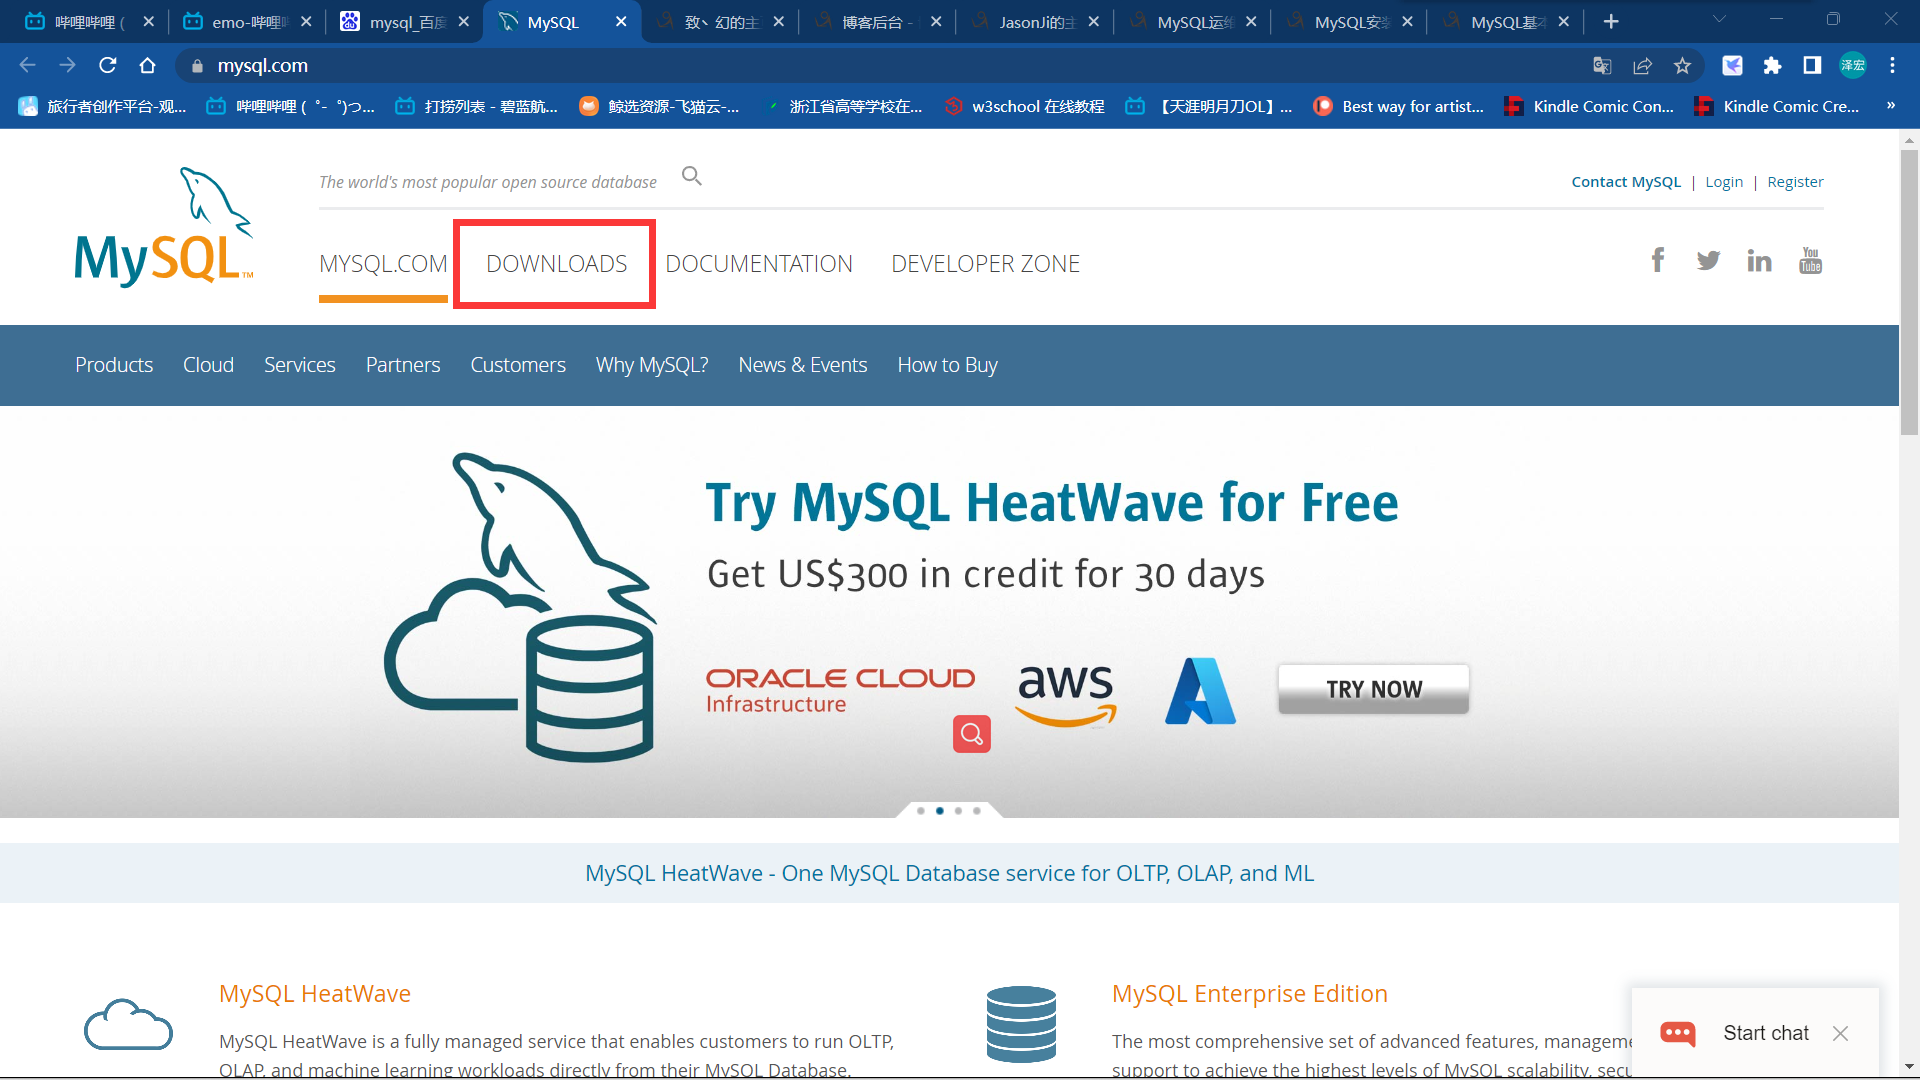Click the Register link
1920x1080 pixels.
1795,182
